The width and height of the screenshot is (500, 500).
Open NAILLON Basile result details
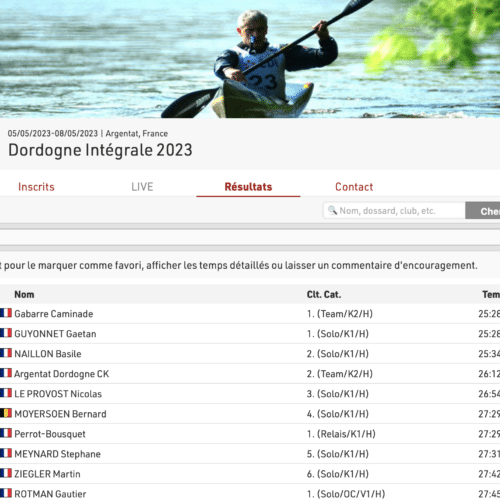250,354
